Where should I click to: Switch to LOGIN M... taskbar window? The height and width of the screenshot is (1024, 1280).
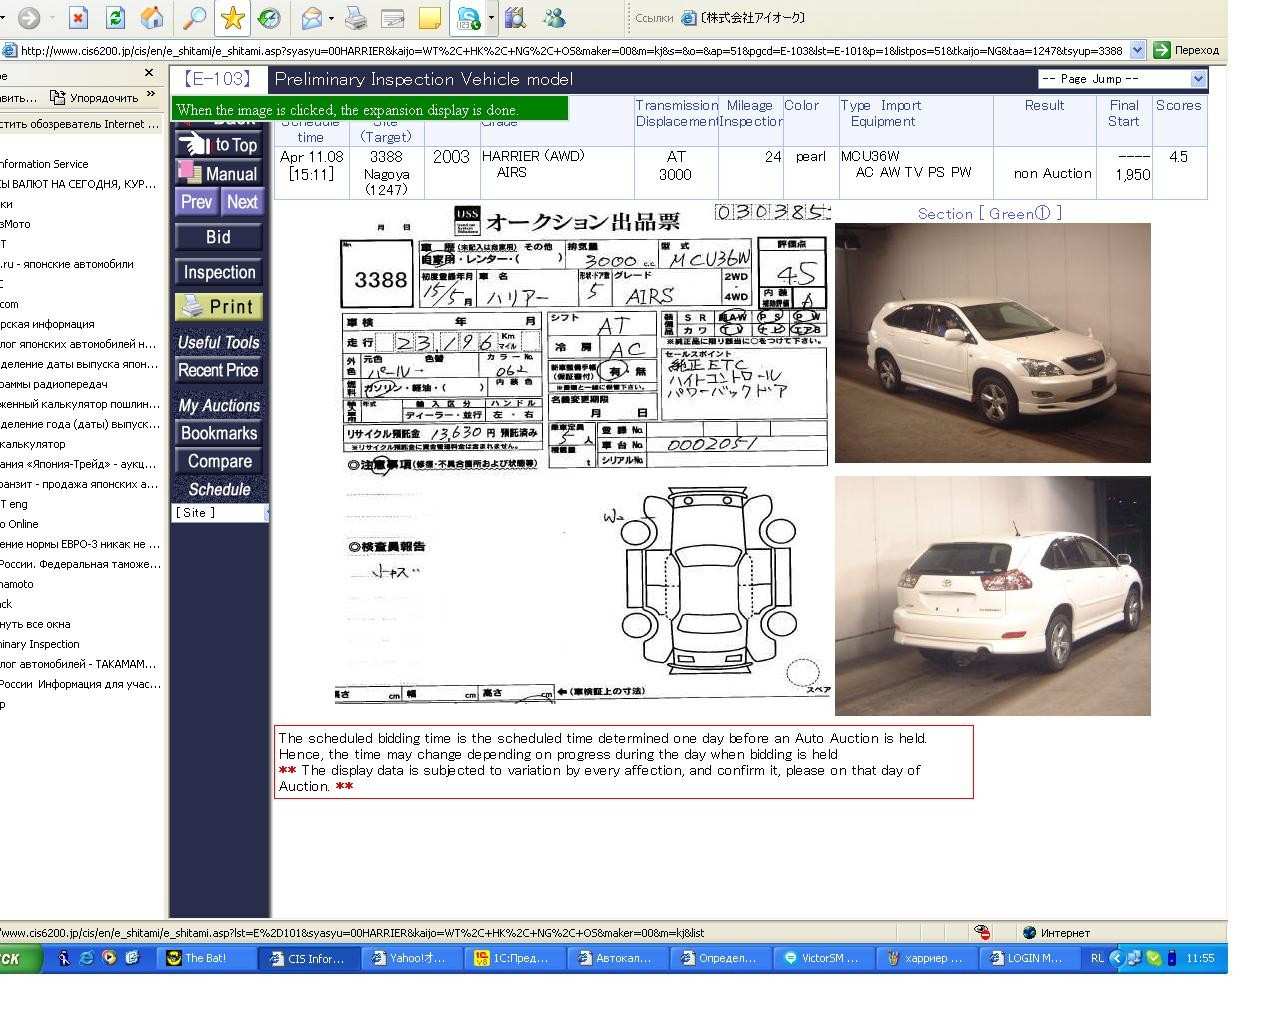coord(1029,958)
